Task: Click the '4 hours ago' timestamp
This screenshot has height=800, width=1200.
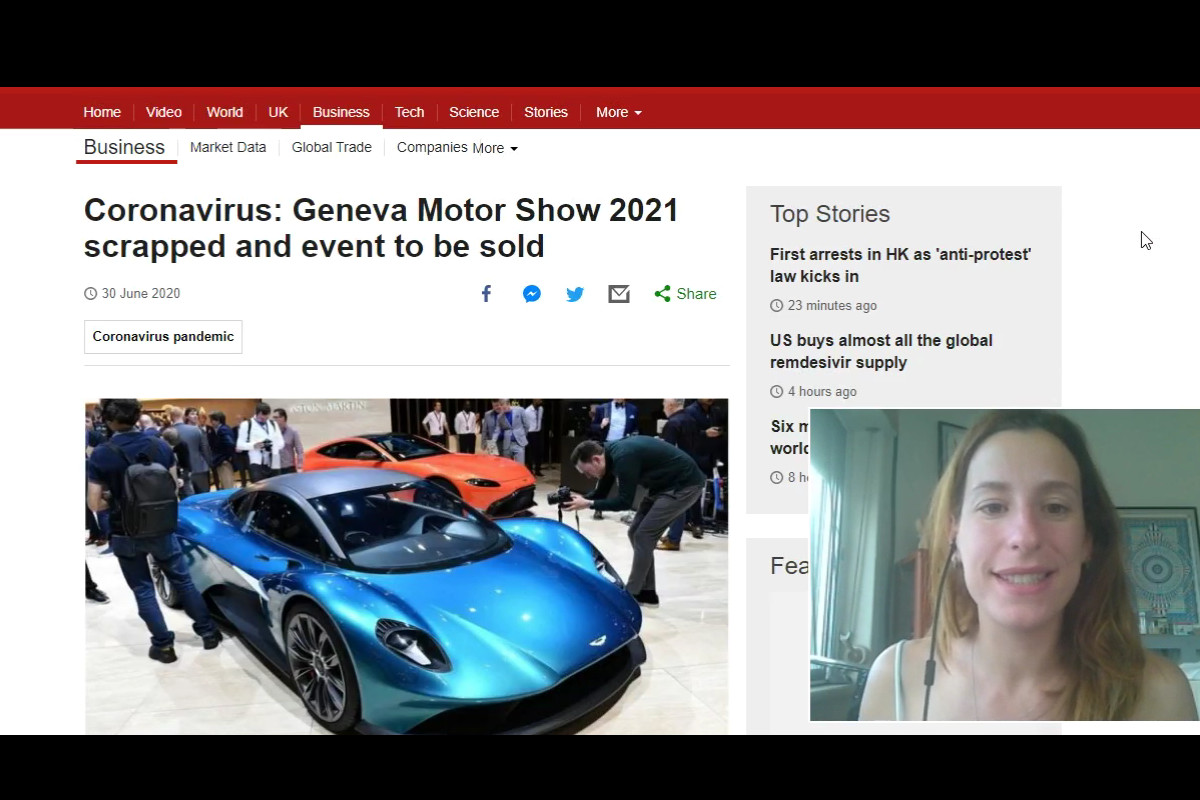Action: tap(822, 392)
